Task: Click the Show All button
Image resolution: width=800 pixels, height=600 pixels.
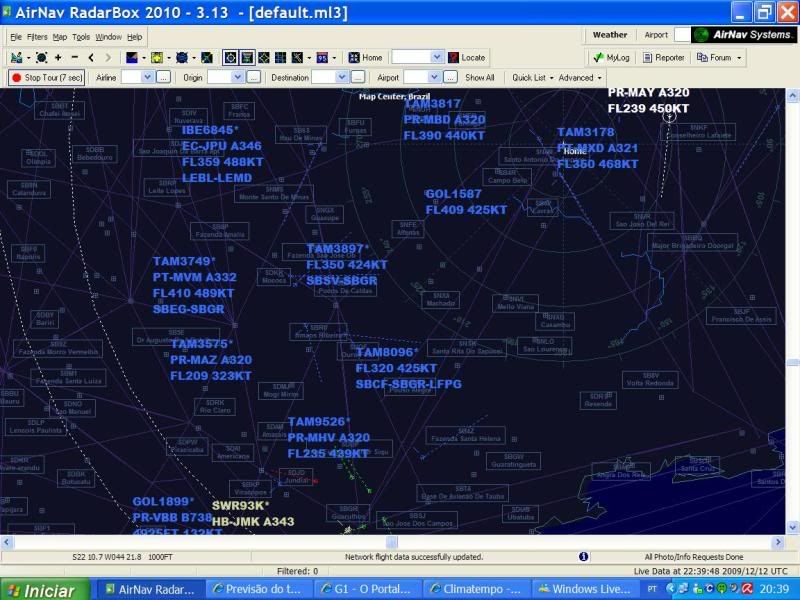Action: (480, 78)
